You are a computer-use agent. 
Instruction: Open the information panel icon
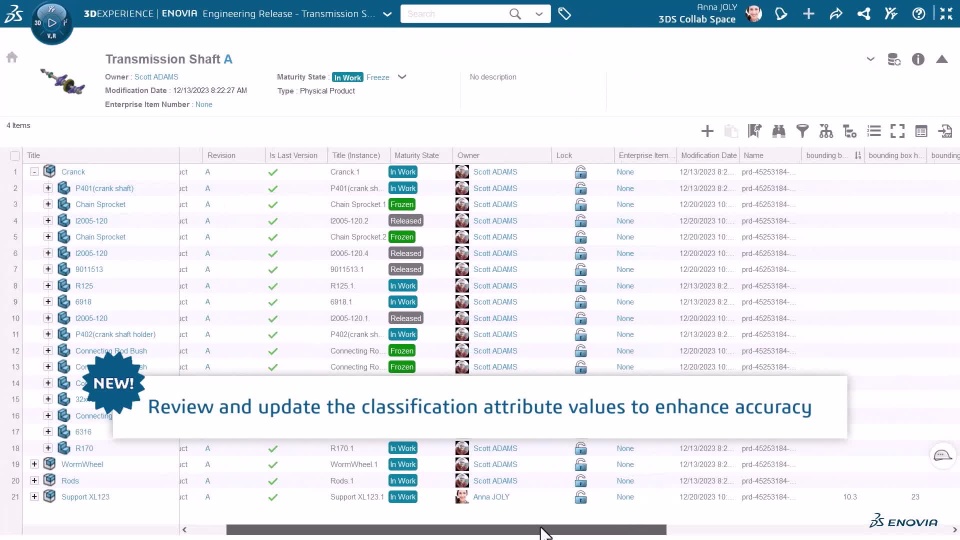click(918, 59)
